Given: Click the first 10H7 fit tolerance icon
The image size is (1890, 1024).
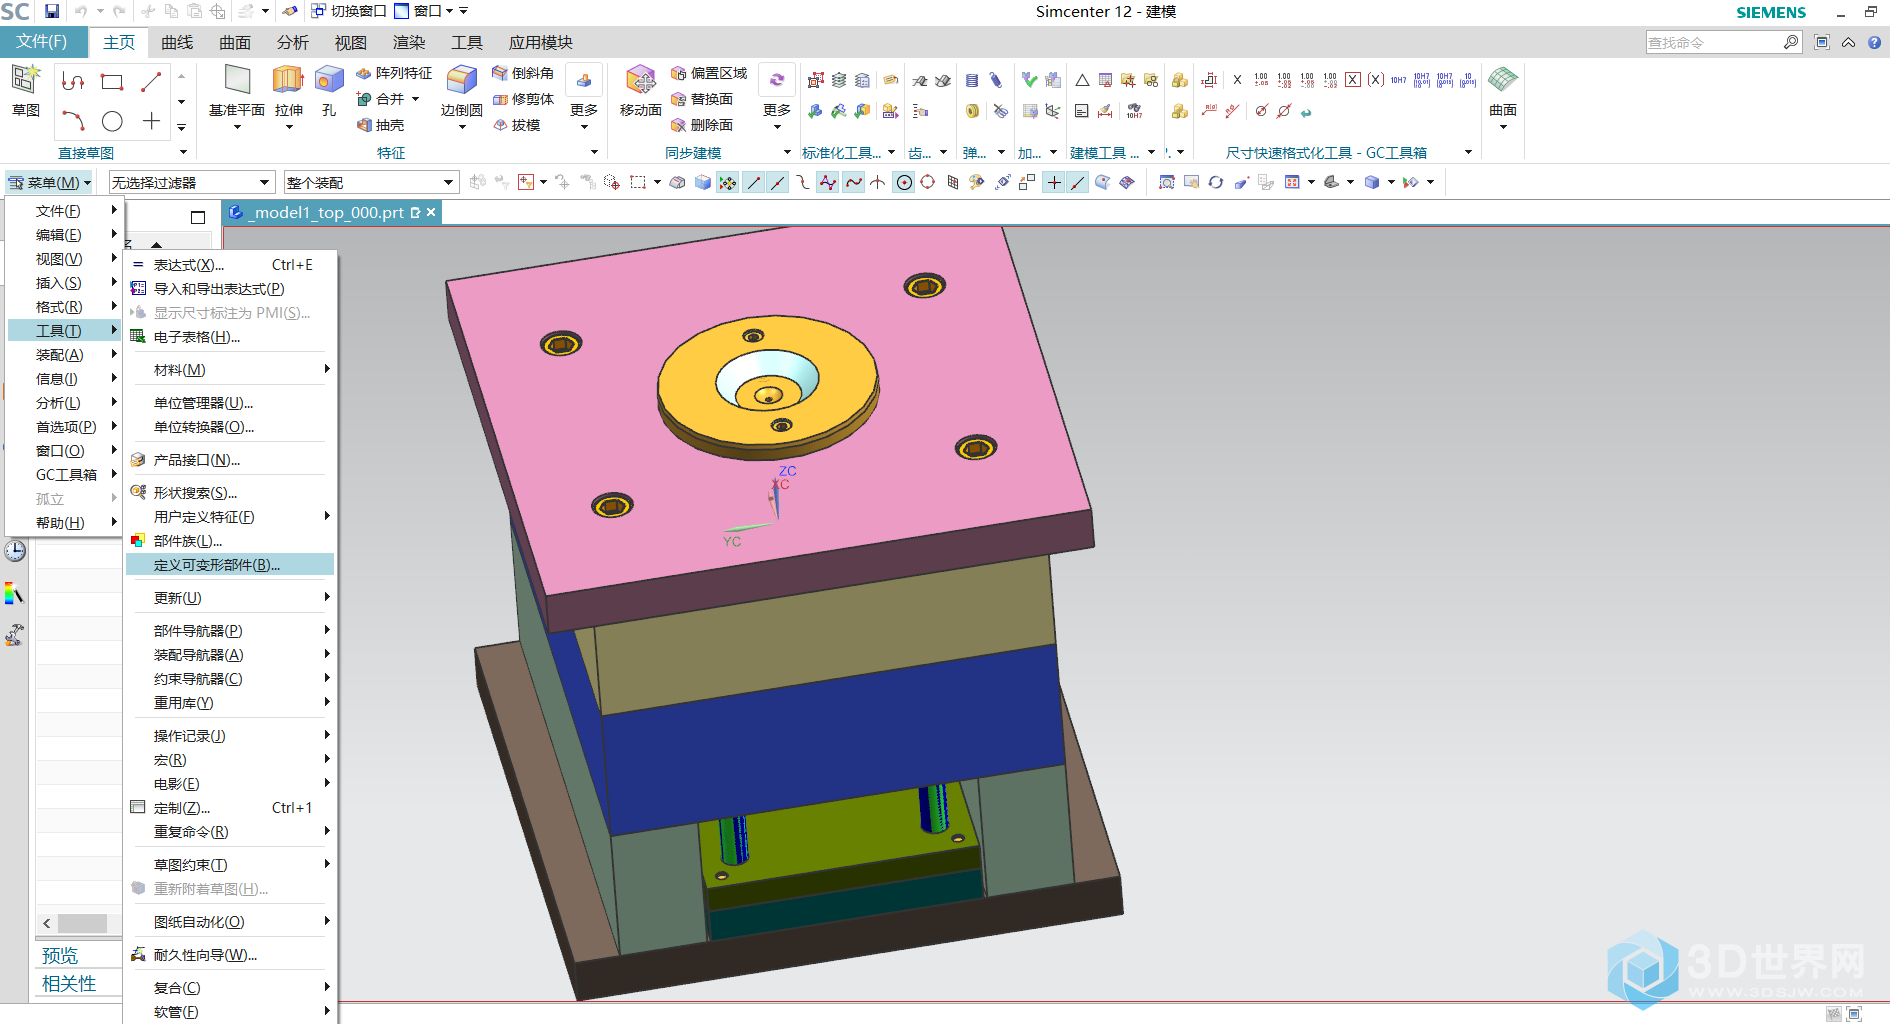Looking at the screenshot, I should click(x=1398, y=80).
